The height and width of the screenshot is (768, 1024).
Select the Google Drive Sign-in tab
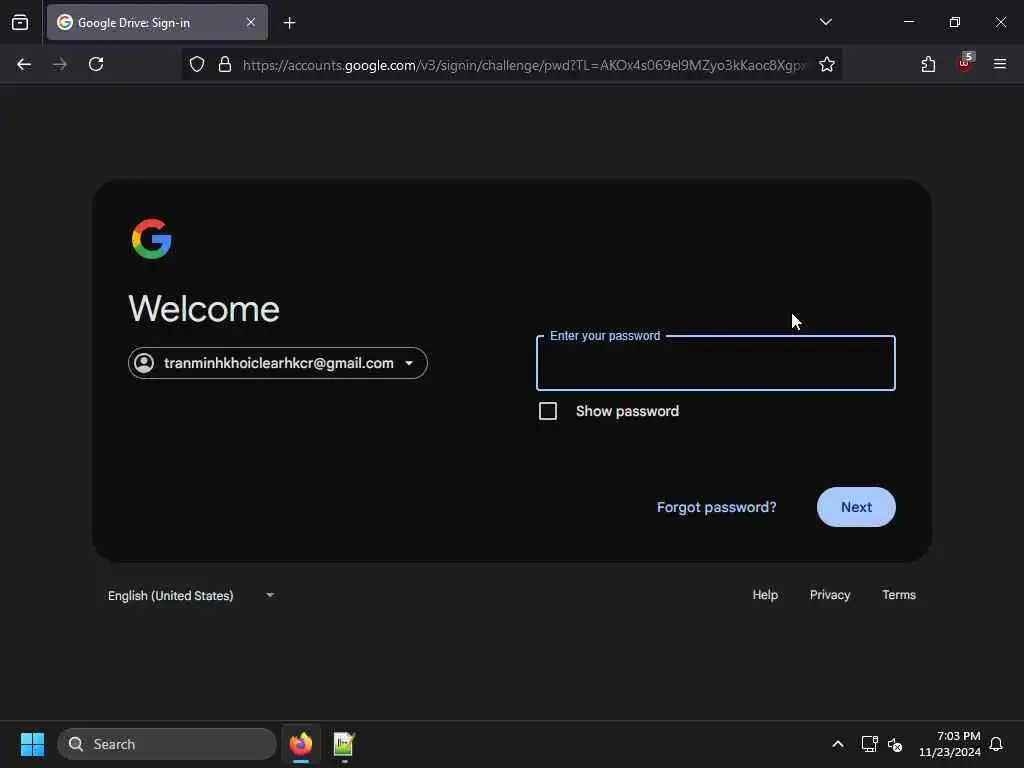click(x=157, y=23)
